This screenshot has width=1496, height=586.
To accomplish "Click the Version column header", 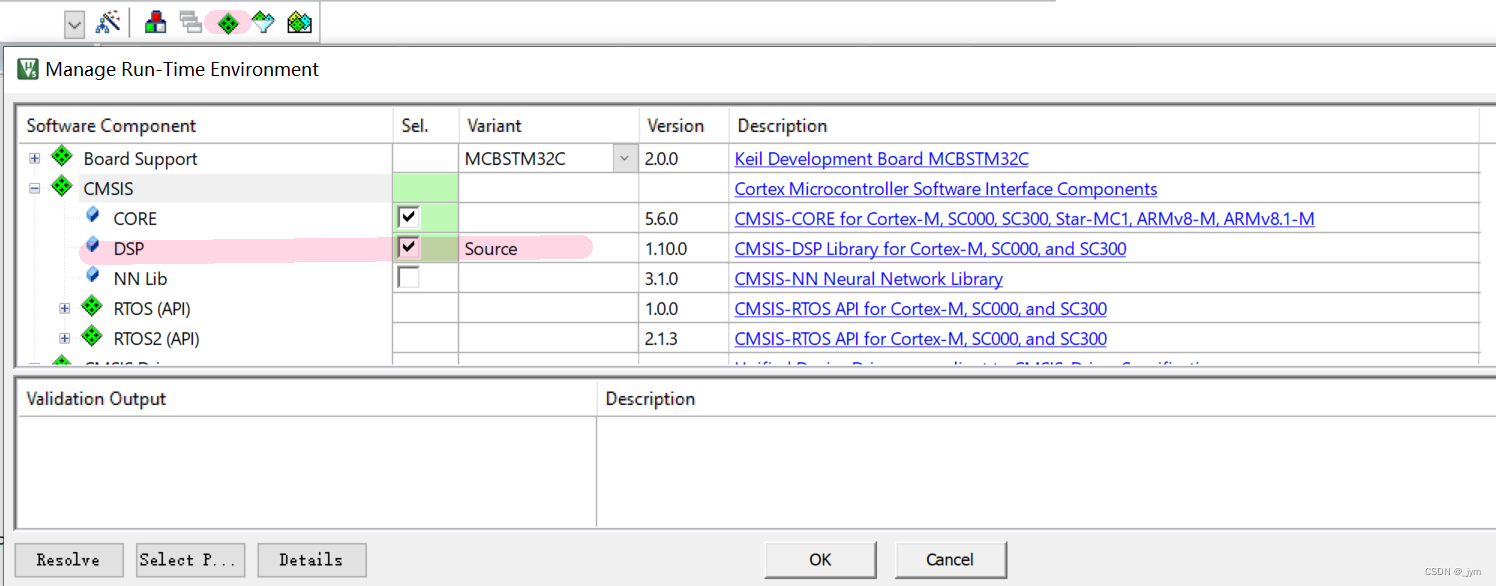I will 676,126.
